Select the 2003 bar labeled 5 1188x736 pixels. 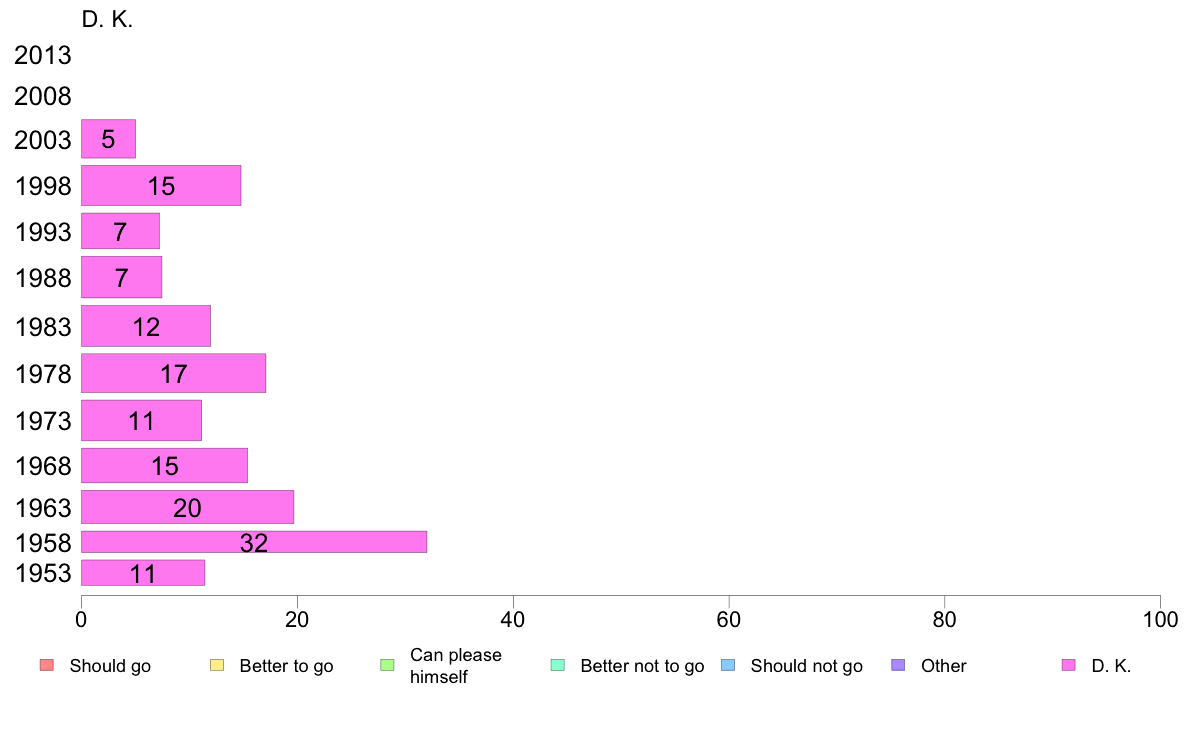[x=108, y=139]
